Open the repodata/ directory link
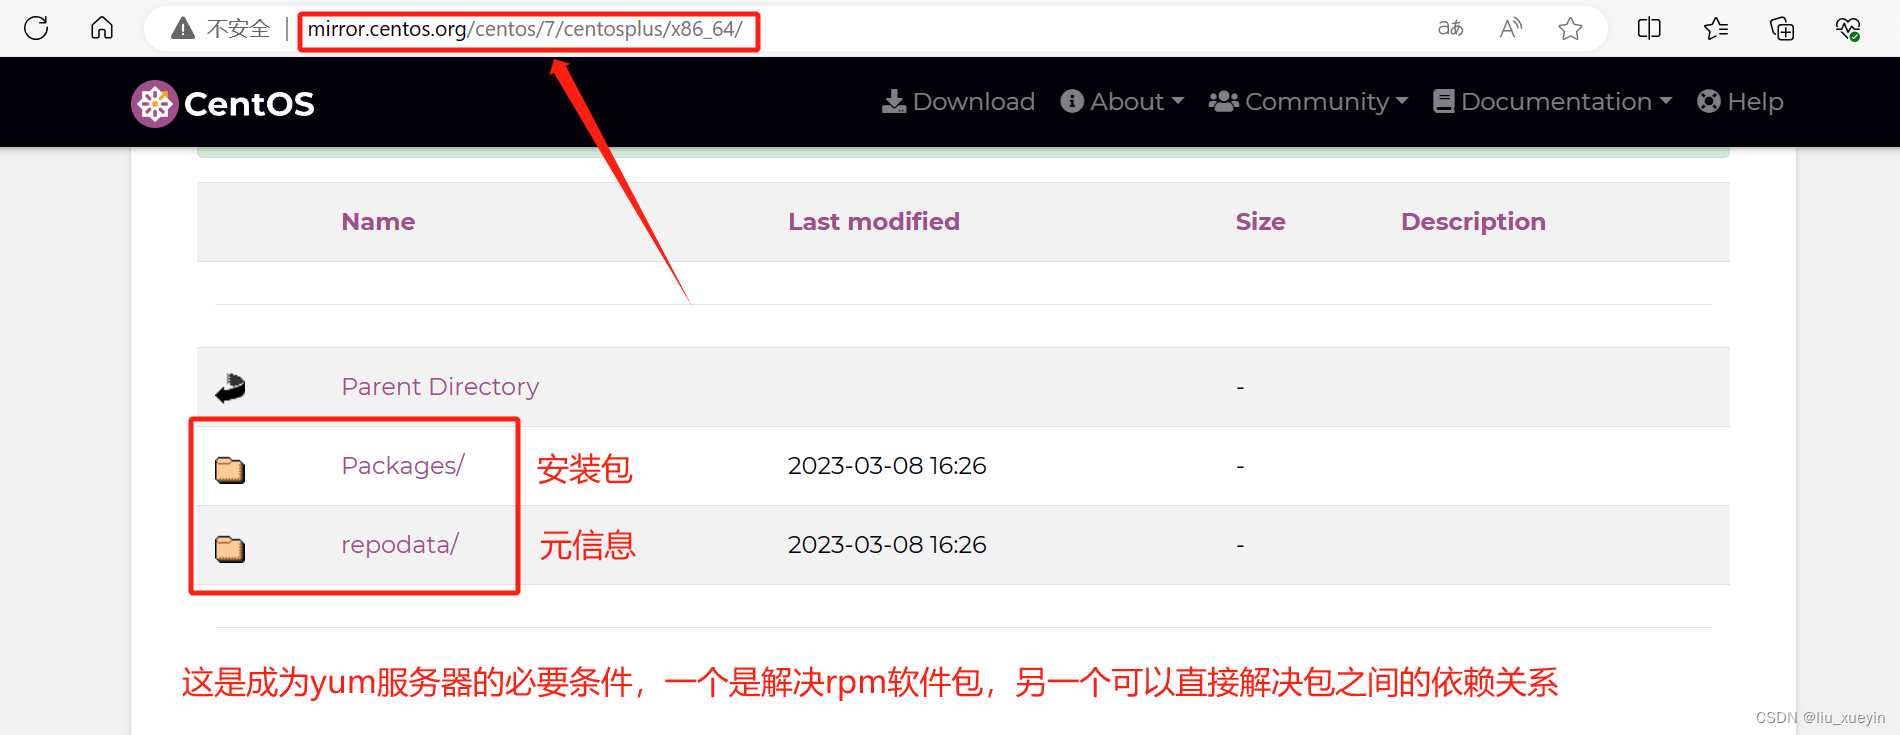 (400, 544)
